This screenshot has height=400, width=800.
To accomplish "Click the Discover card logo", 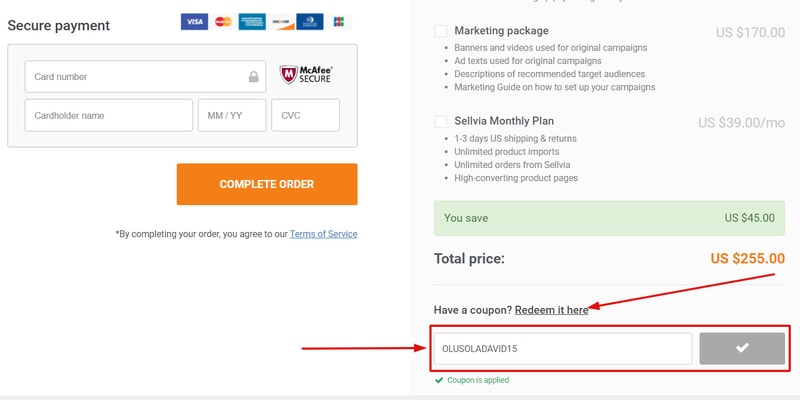I will point(281,22).
